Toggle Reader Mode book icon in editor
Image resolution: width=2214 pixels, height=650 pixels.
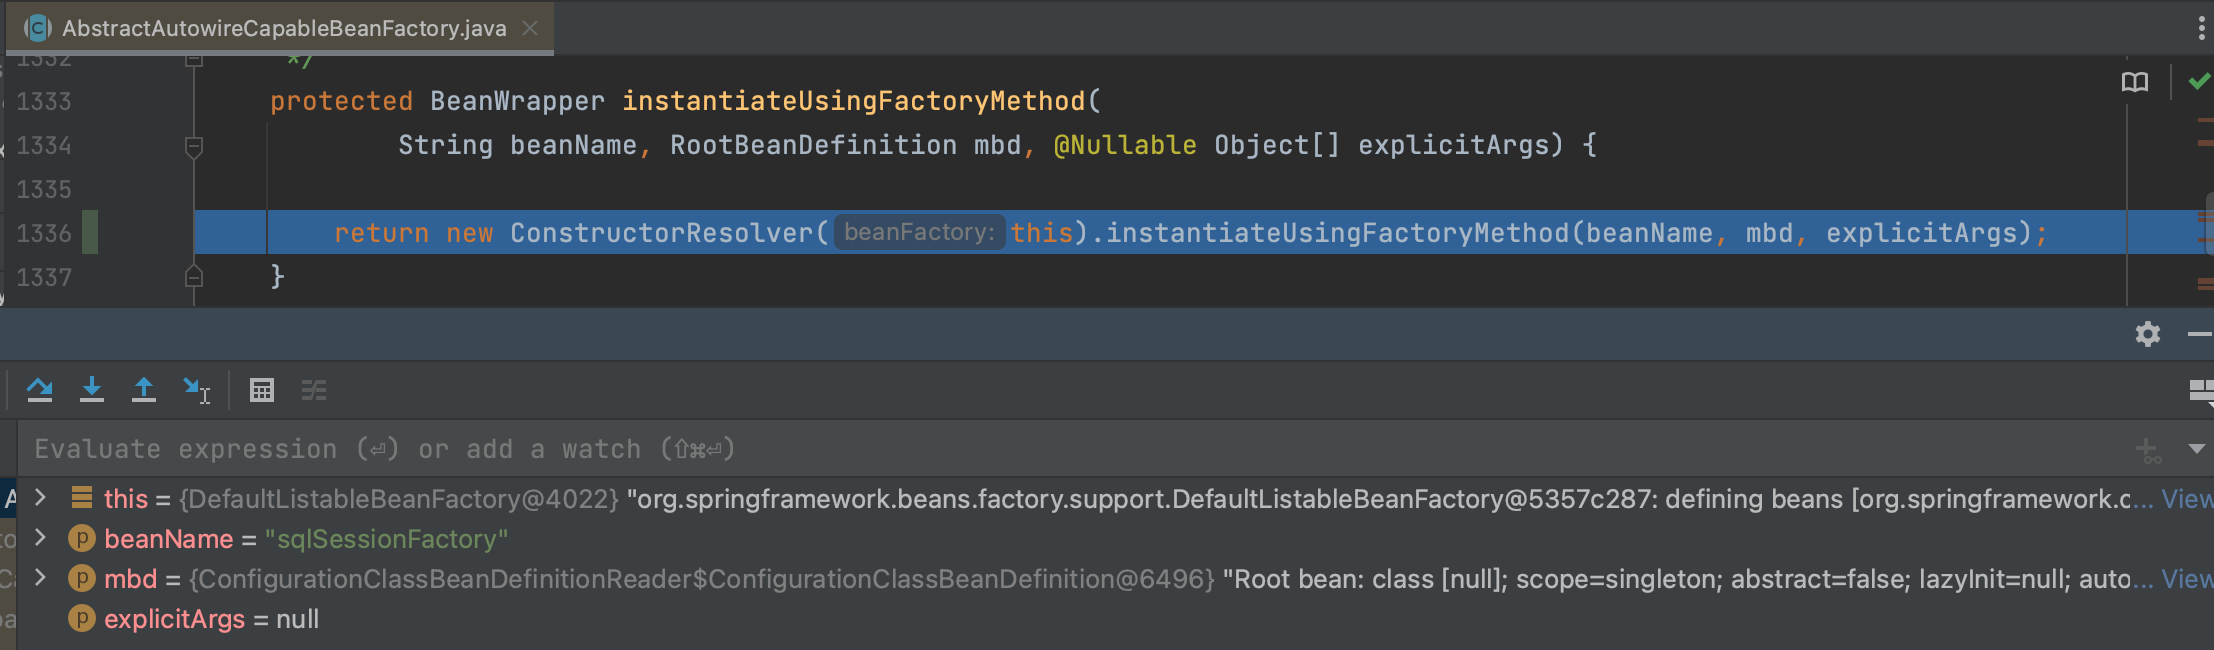pyautogui.click(x=2134, y=82)
